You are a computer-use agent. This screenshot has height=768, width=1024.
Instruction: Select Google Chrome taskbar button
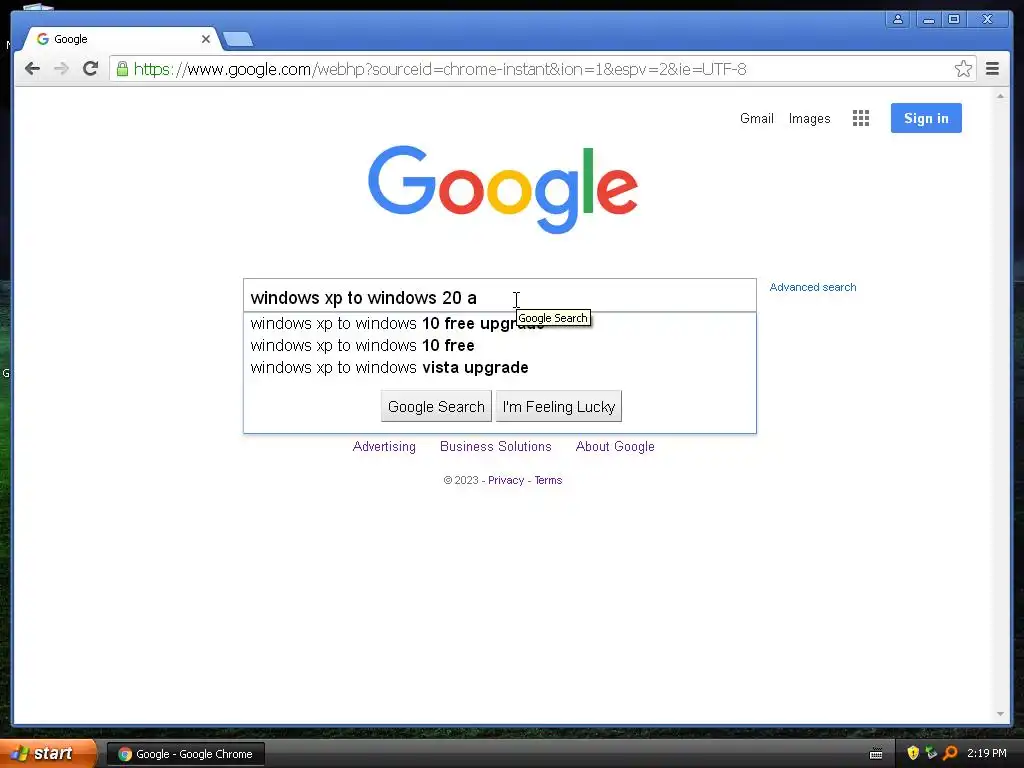click(185, 754)
